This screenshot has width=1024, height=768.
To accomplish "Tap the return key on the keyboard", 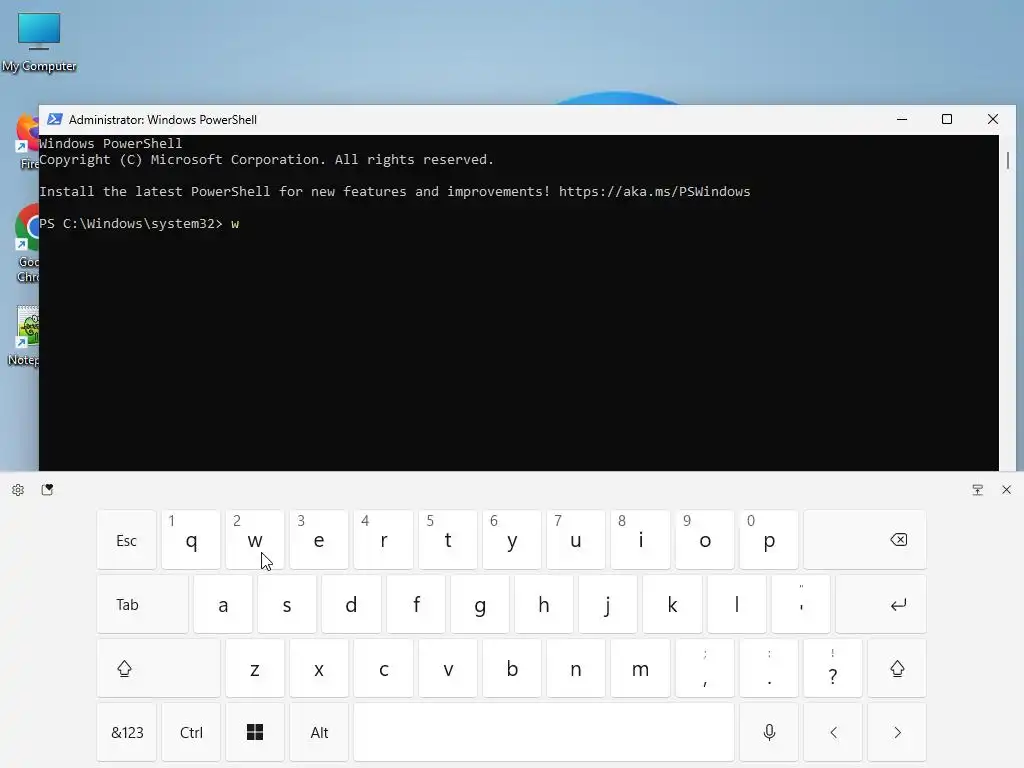I will coord(880,605).
